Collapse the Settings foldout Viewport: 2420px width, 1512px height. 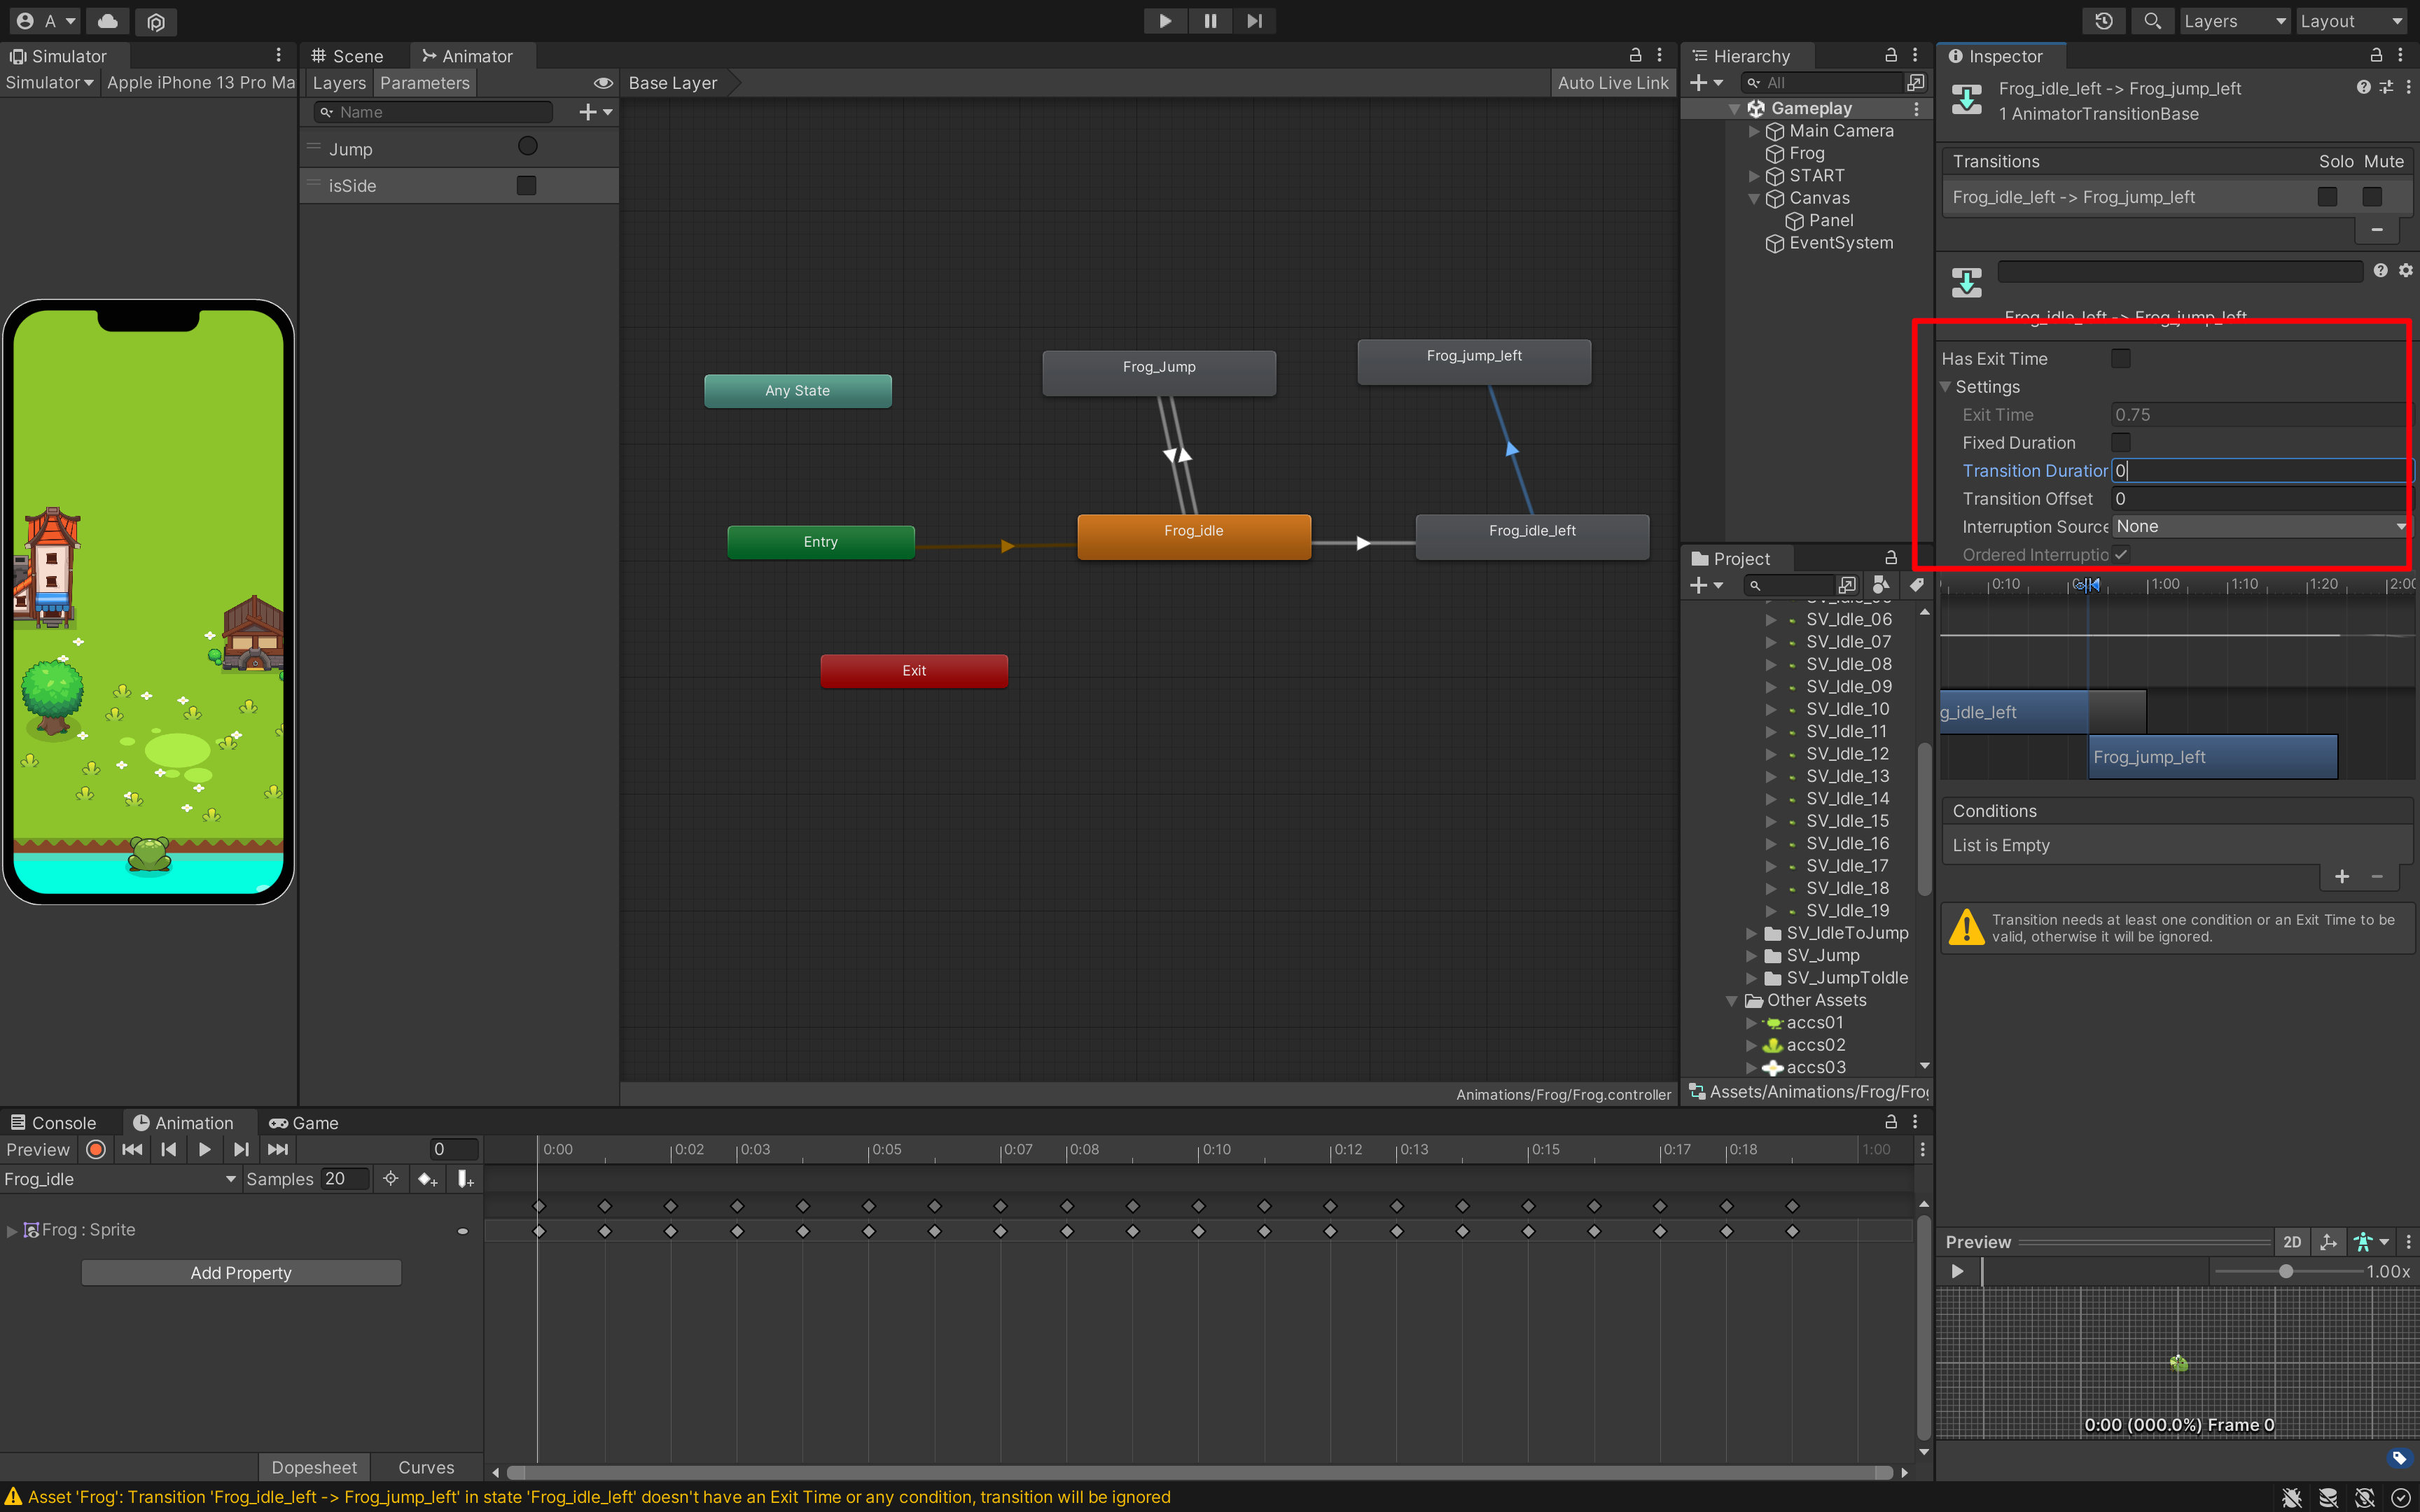click(1946, 387)
